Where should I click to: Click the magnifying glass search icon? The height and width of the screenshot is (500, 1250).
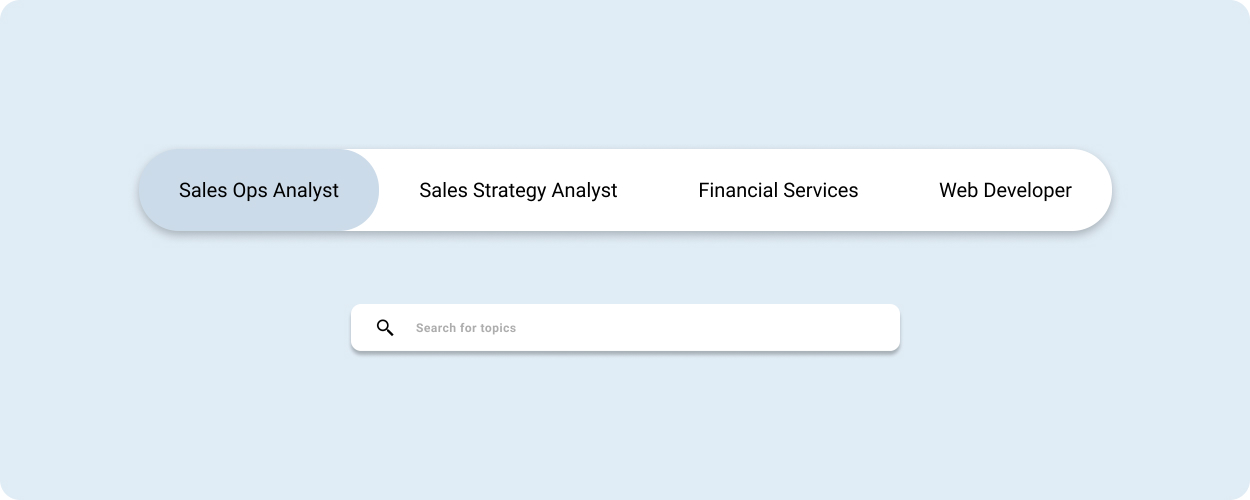click(385, 327)
